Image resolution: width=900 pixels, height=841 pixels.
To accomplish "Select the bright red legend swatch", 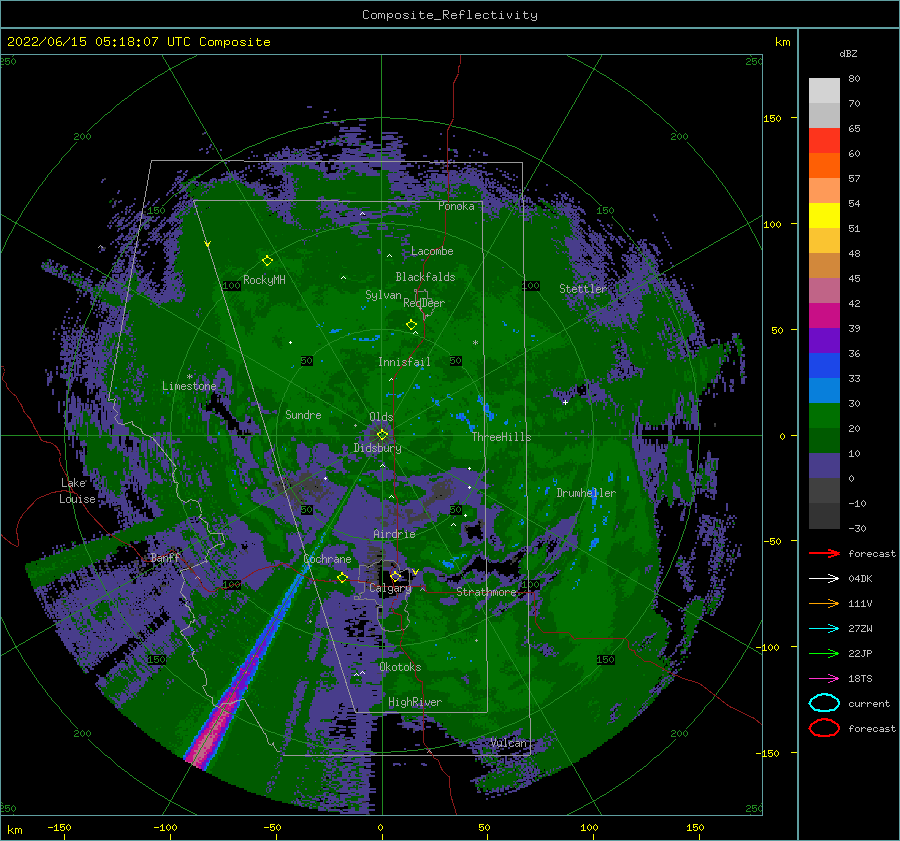I will [x=824, y=141].
